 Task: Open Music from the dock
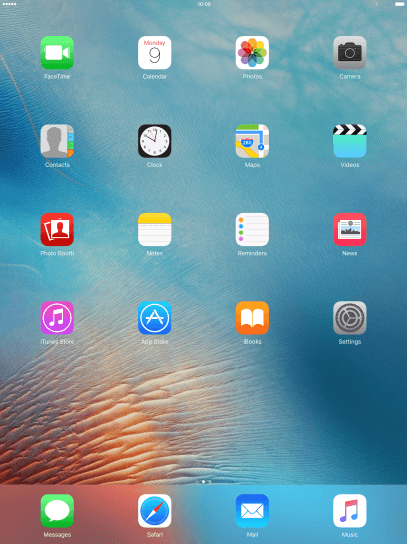click(350, 511)
